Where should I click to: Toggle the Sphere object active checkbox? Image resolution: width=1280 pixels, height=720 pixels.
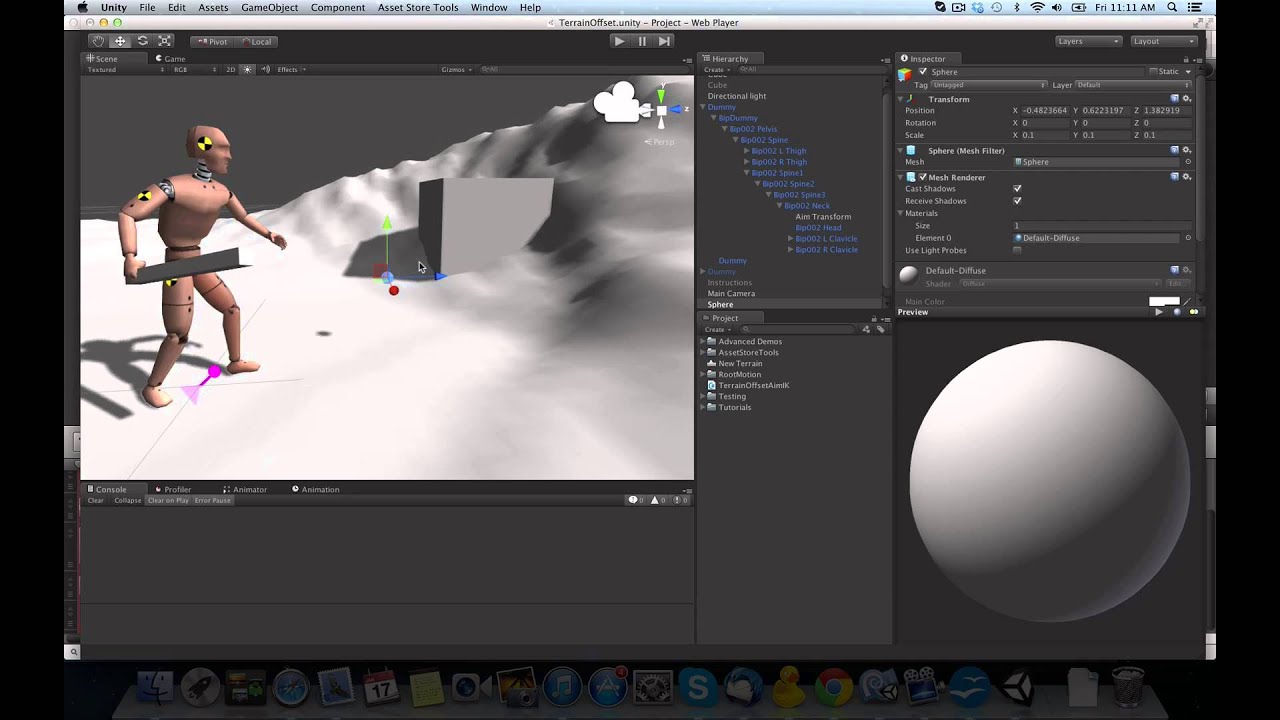(923, 72)
